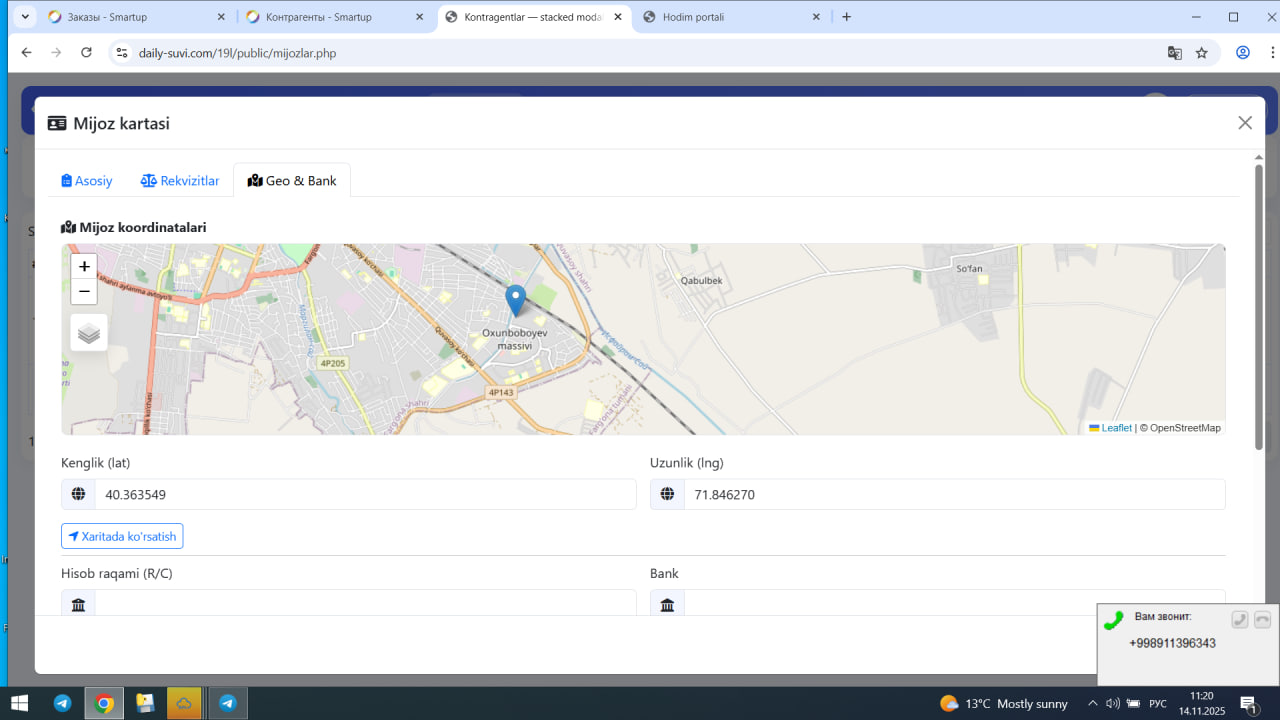Select the Geo & Bank tab
The height and width of the screenshot is (720, 1280).
[x=292, y=181]
